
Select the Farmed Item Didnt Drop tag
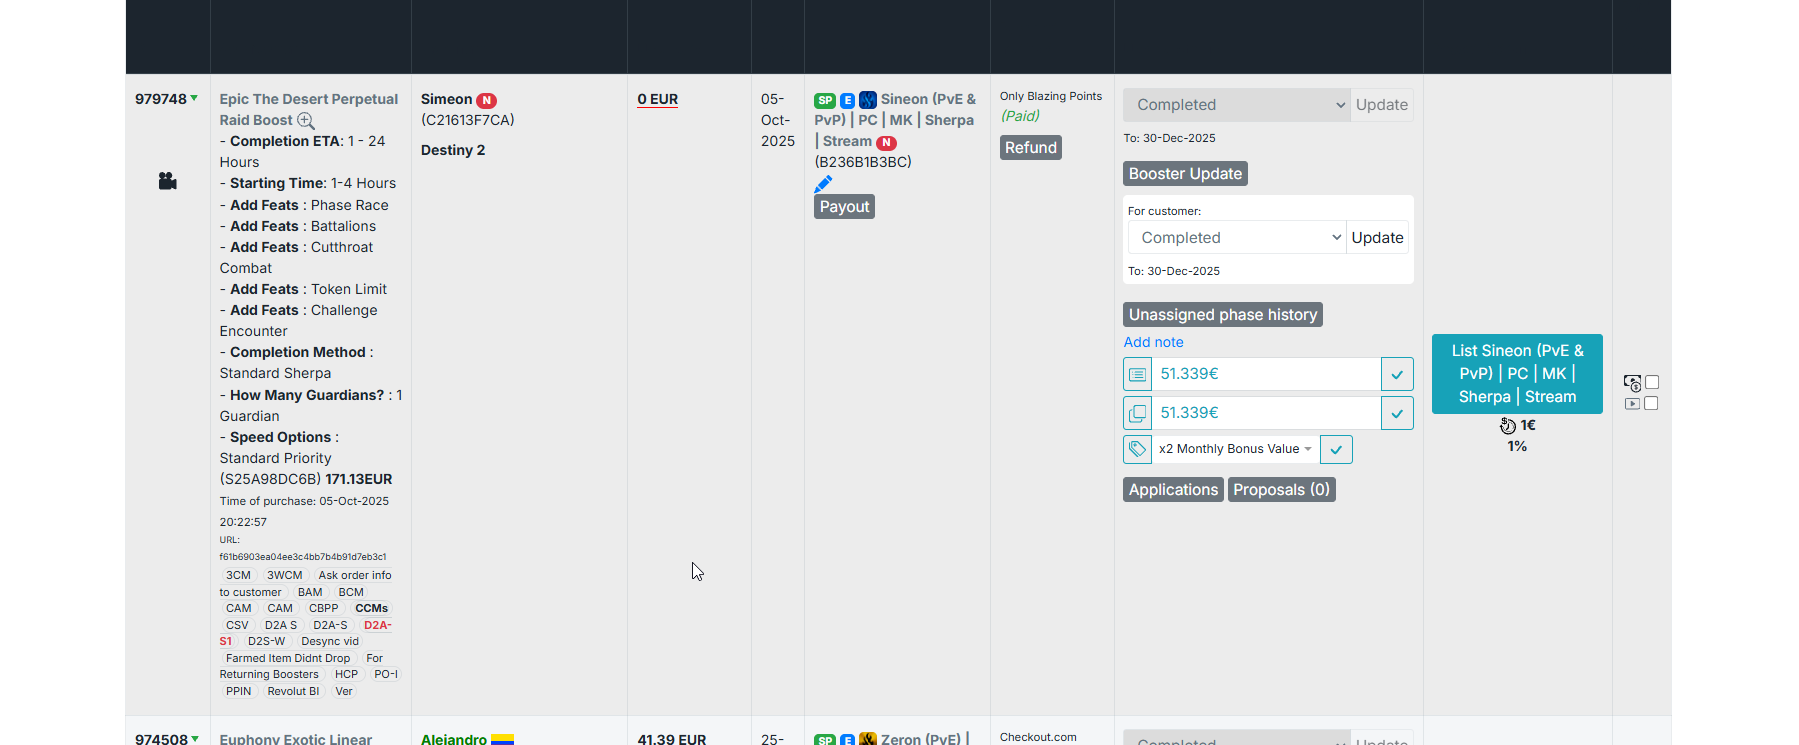click(288, 659)
